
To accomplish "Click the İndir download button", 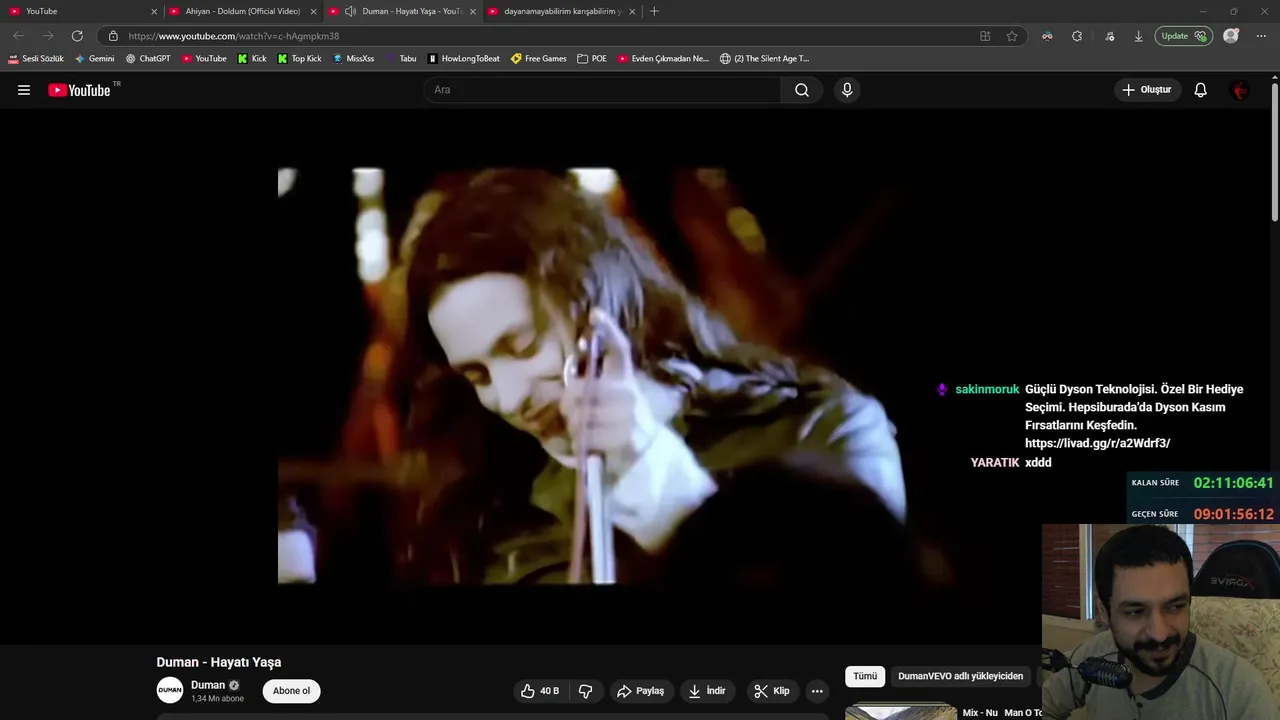I will pos(708,691).
